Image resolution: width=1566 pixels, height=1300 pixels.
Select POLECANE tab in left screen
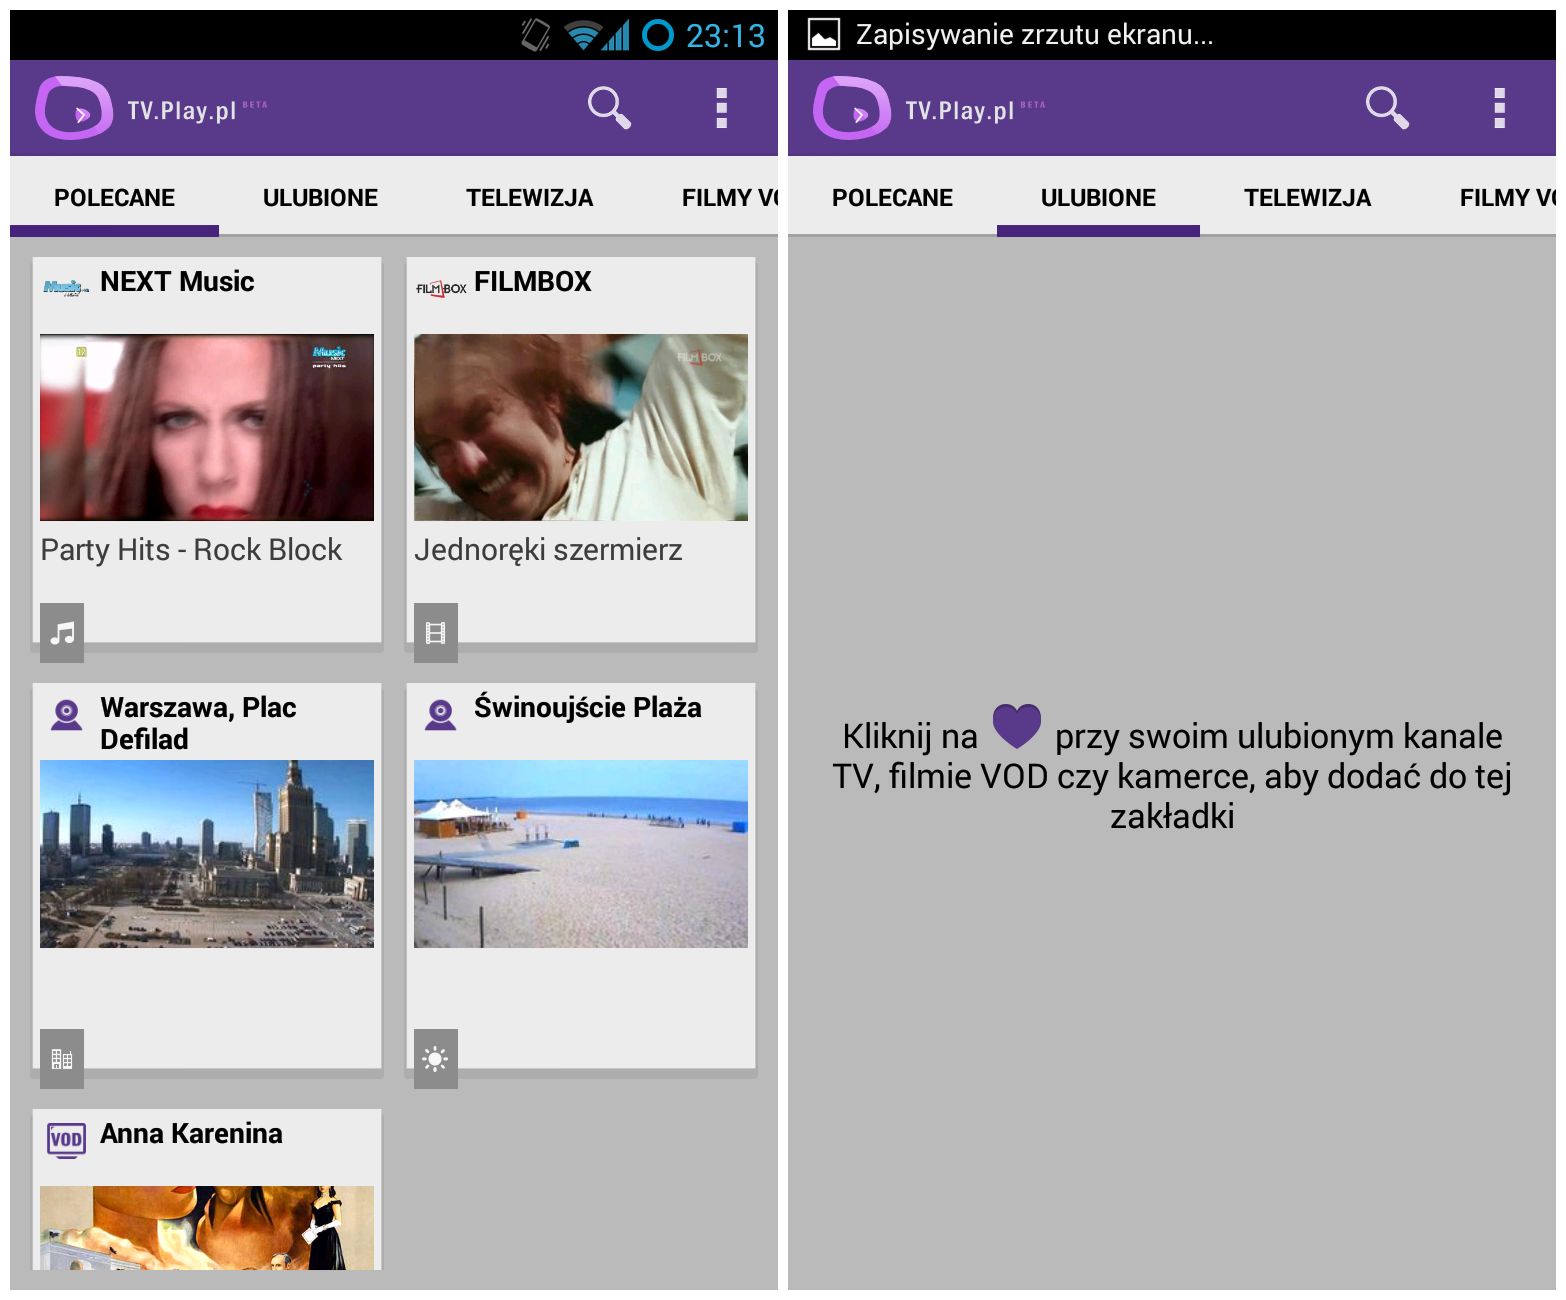(114, 198)
